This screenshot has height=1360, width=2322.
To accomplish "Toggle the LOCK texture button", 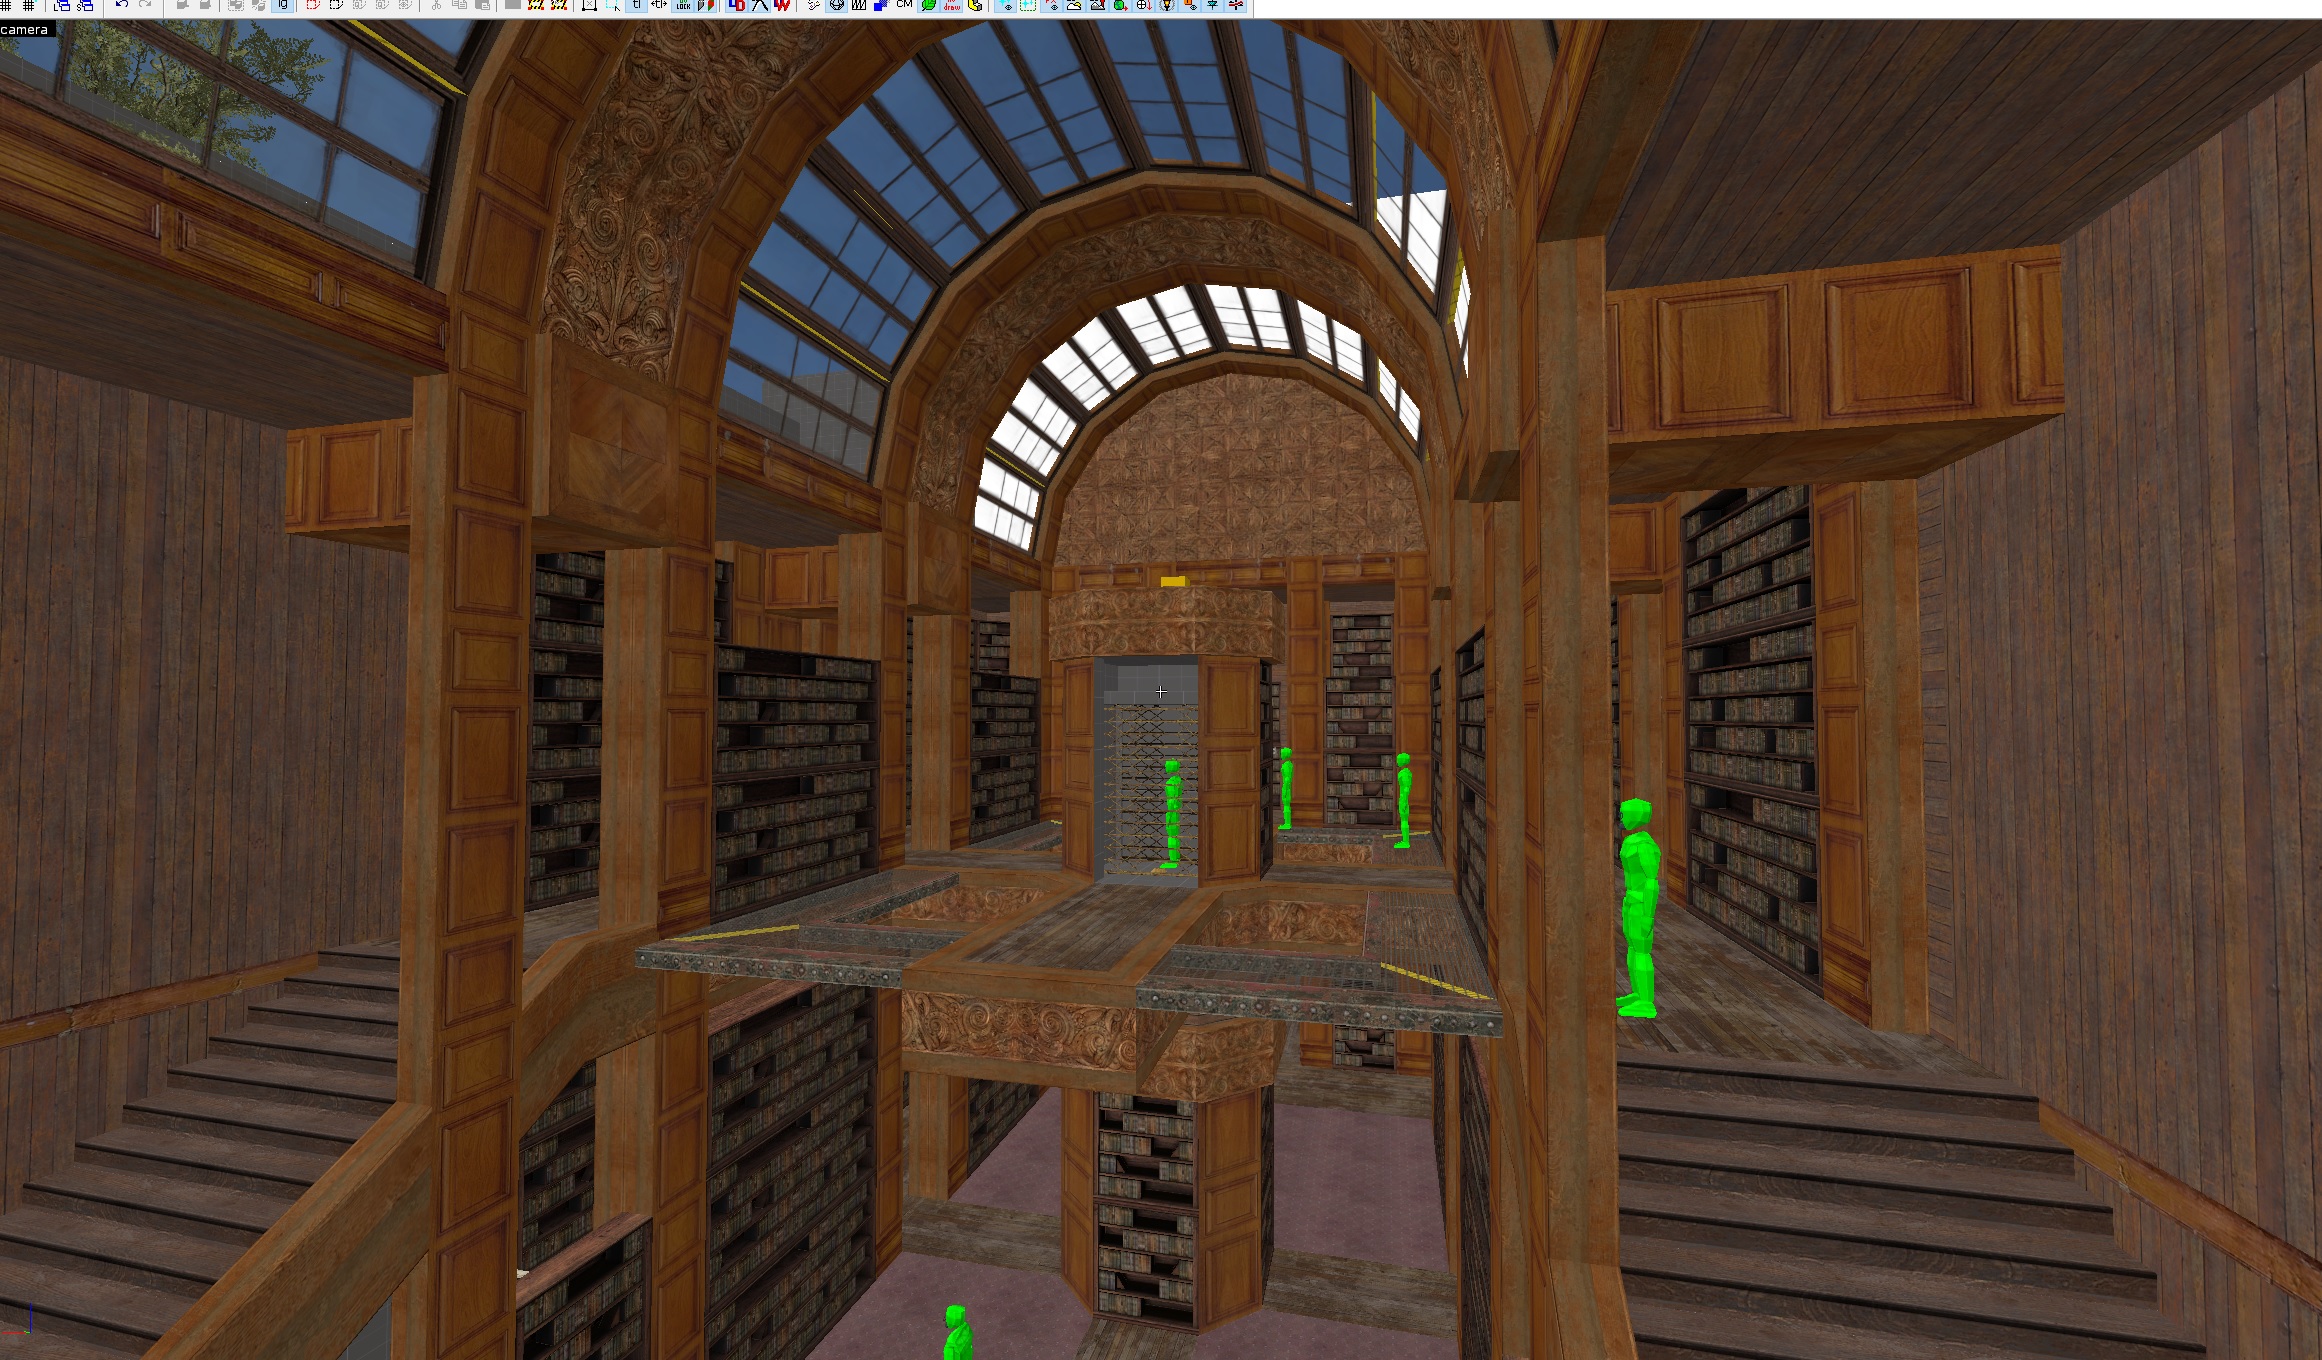I will pyautogui.click(x=683, y=6).
